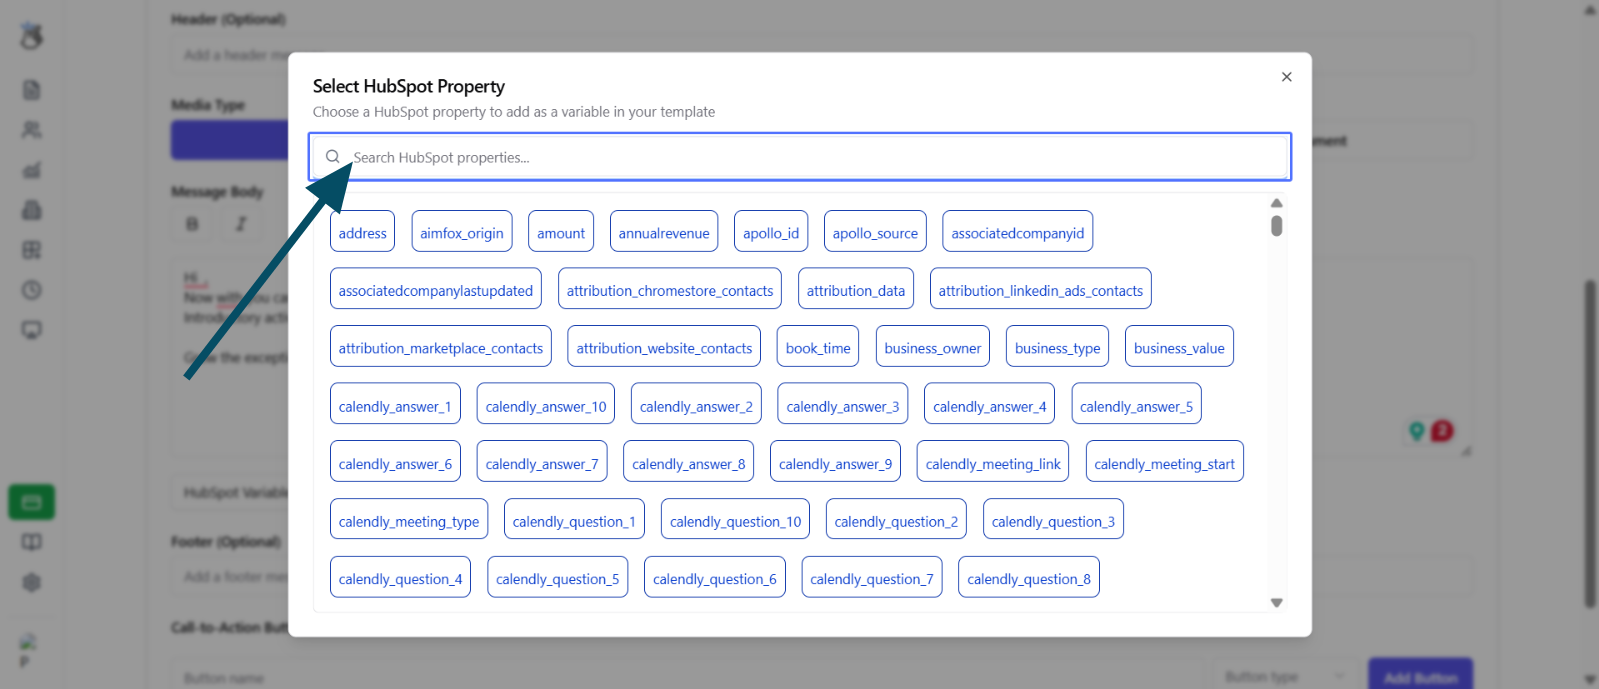Viewport: 1599px width, 689px height.
Task: Choose calendly_question_7 property
Action: click(x=872, y=578)
